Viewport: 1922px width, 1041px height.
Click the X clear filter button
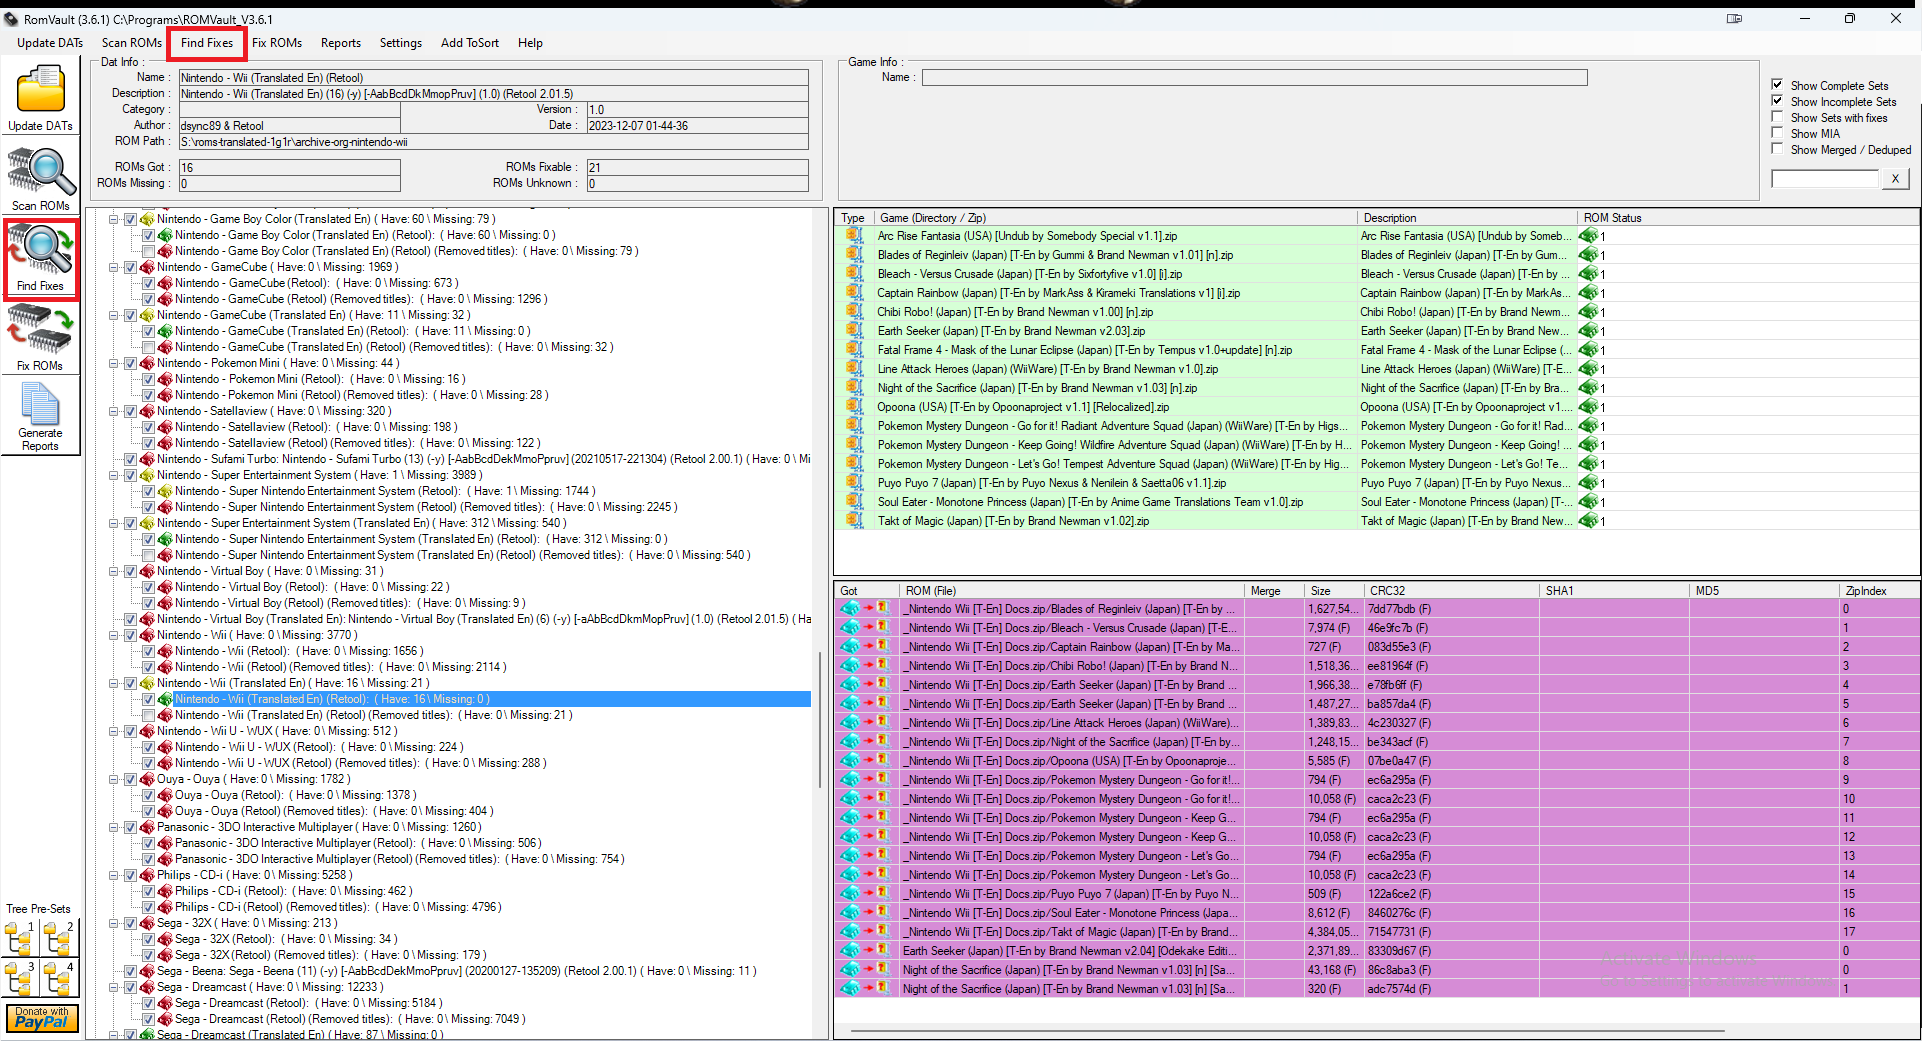pyautogui.click(x=1894, y=178)
